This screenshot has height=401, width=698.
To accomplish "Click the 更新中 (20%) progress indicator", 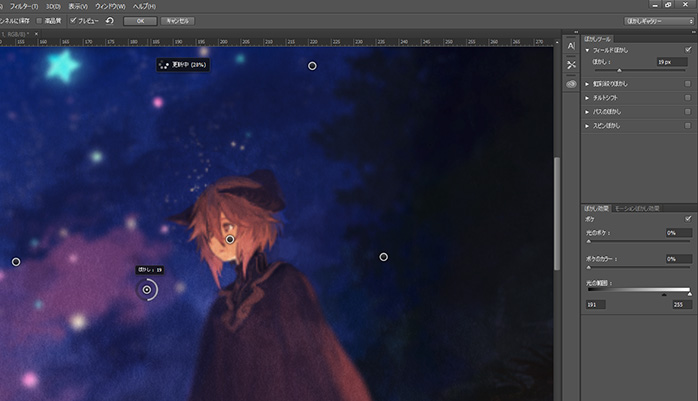I will [x=183, y=65].
